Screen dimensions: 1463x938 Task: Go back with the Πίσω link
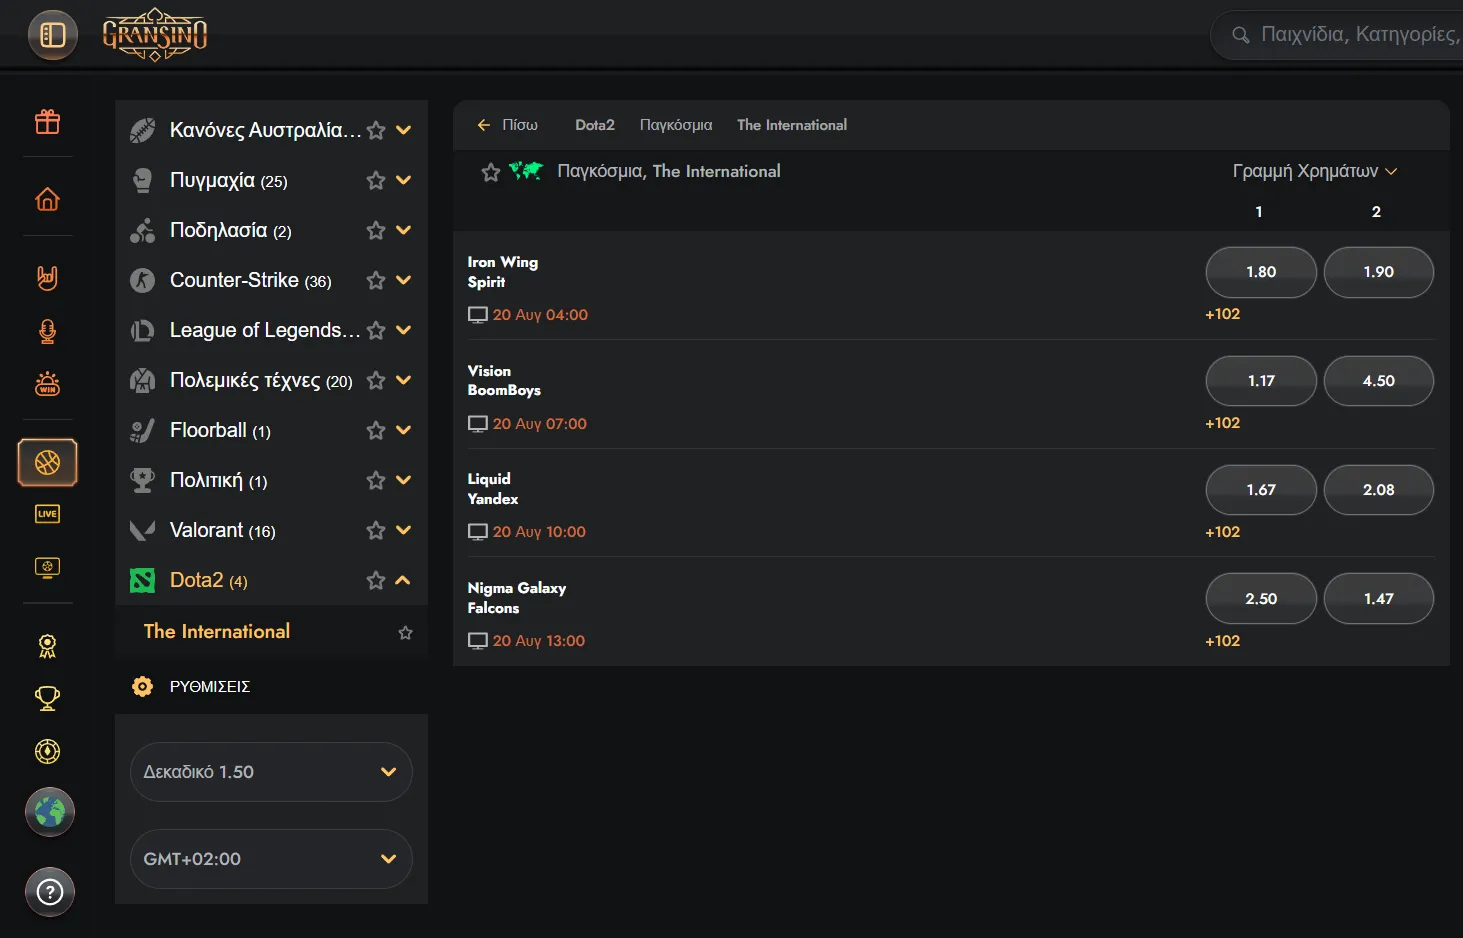[507, 125]
